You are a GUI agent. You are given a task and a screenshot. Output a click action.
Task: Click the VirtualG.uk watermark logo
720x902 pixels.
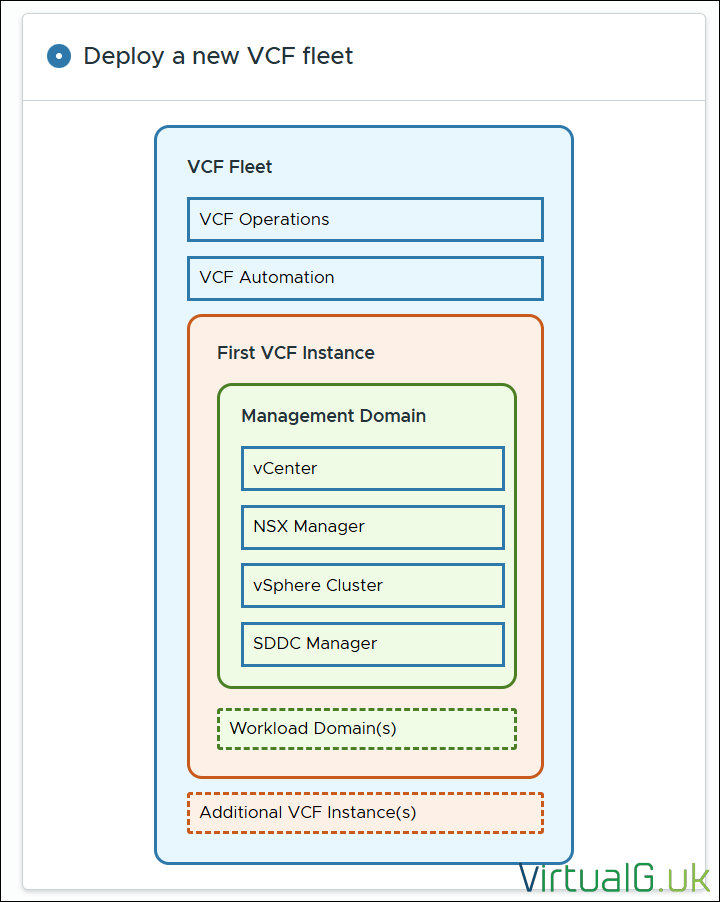[x=614, y=877]
